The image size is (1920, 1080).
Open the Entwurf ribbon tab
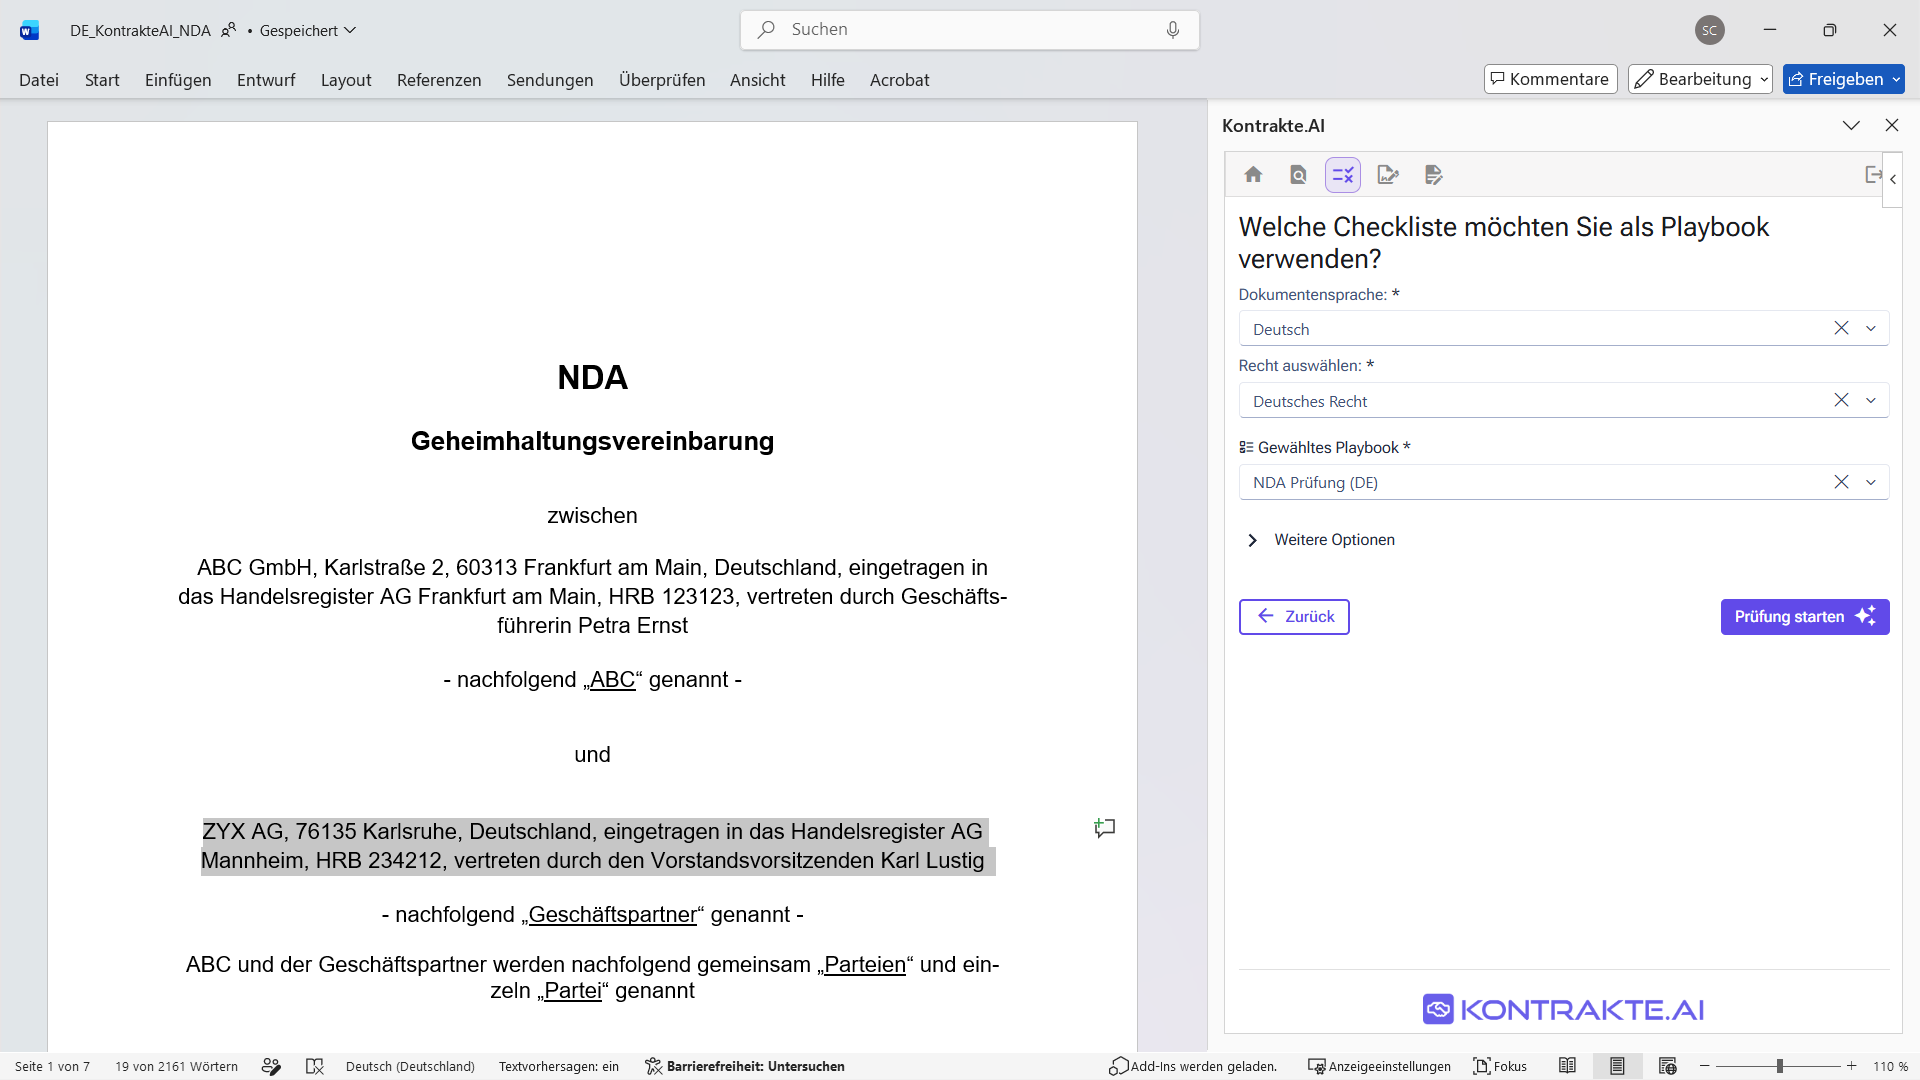(266, 80)
